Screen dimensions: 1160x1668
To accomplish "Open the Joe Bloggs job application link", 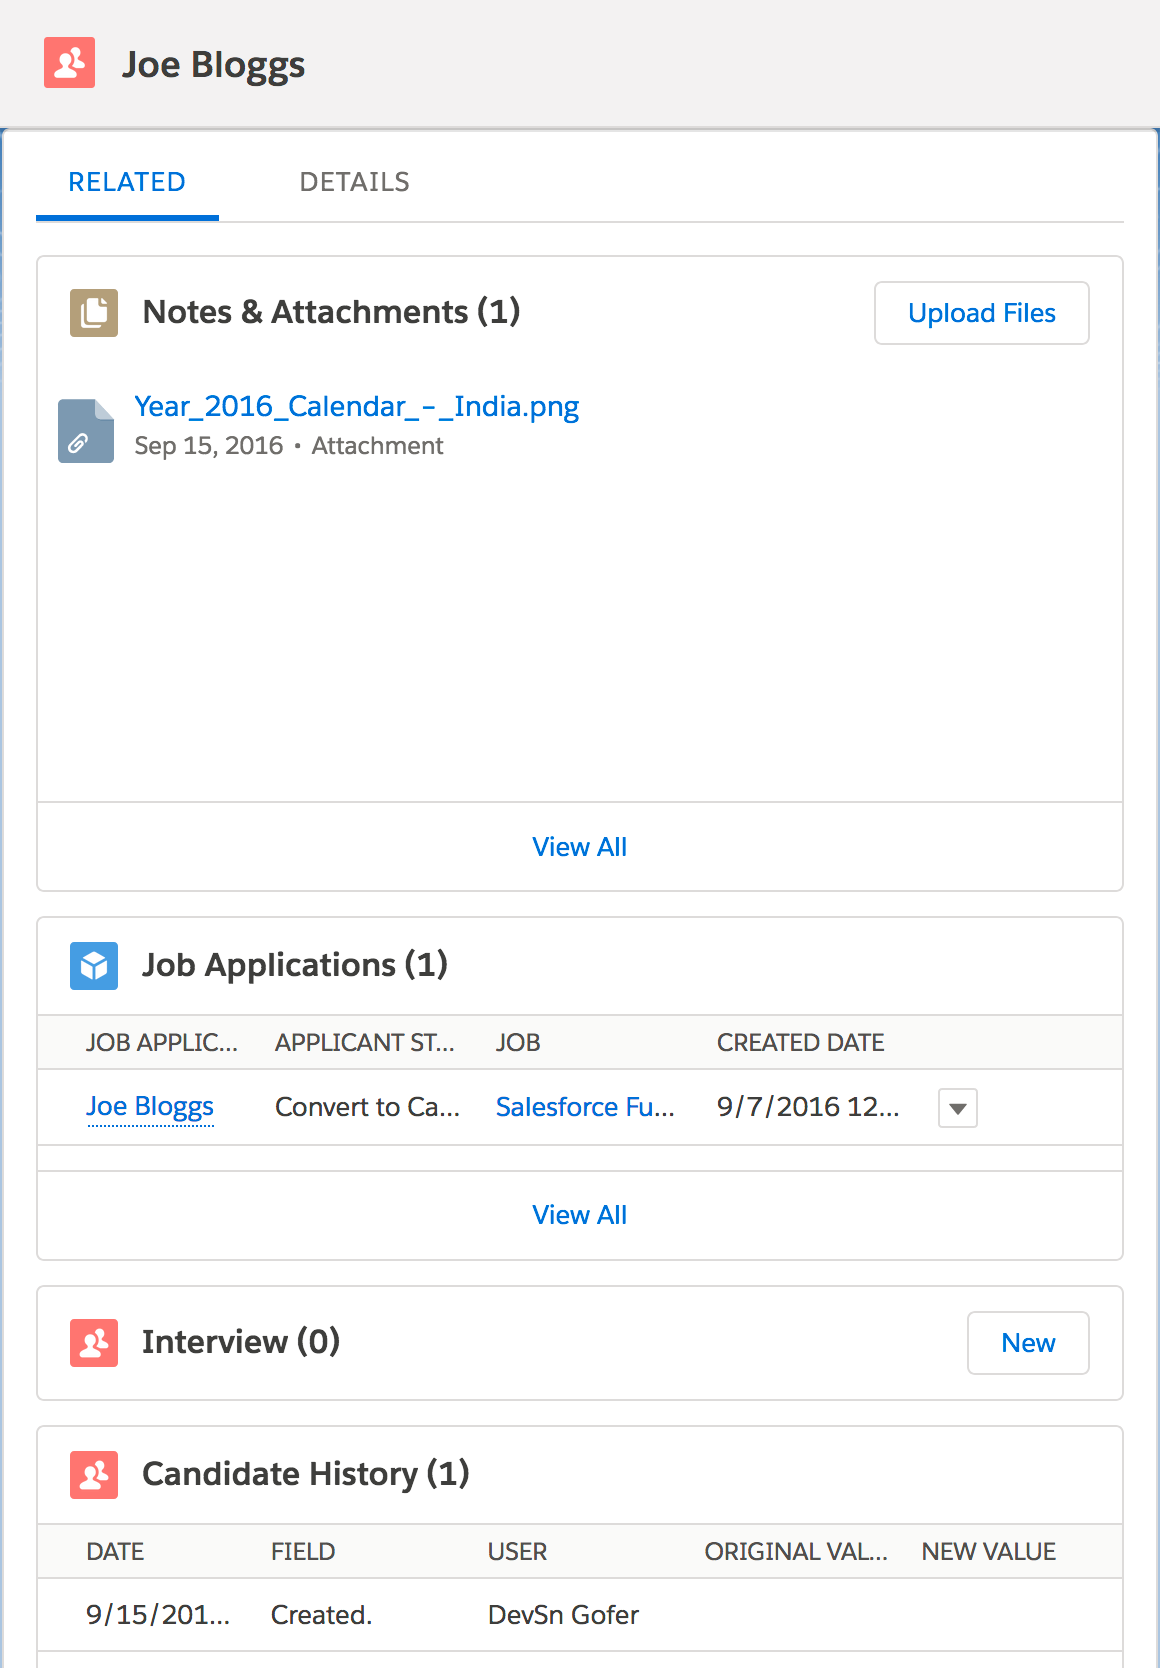I will coord(150,1107).
